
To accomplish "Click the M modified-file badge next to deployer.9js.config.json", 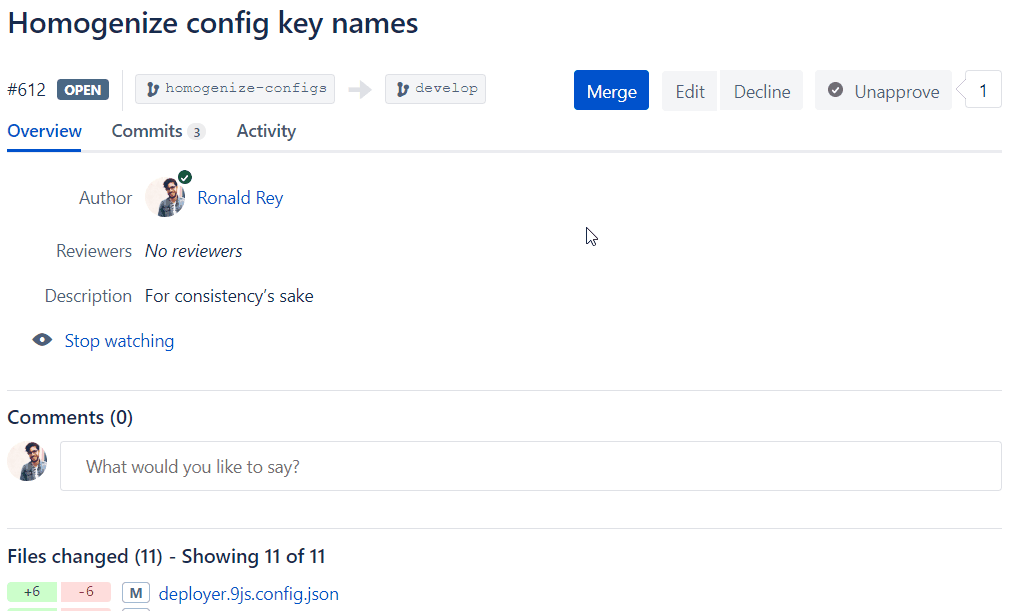I will (x=135, y=592).
